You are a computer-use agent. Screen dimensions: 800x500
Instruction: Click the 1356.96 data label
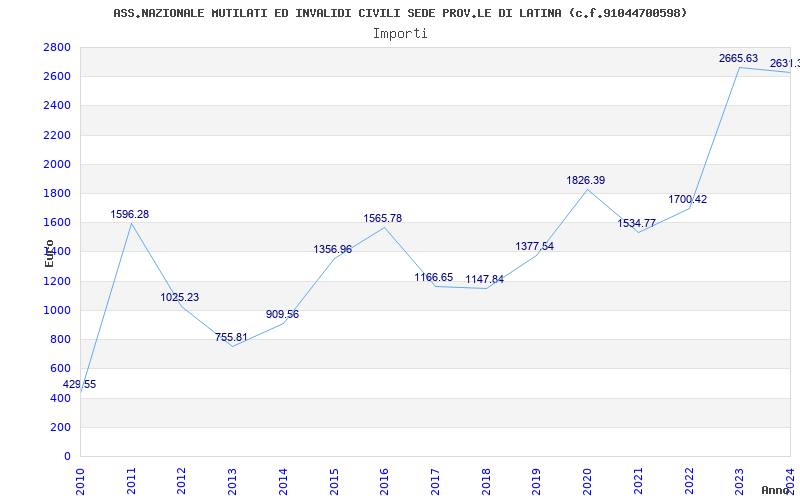[332, 249]
